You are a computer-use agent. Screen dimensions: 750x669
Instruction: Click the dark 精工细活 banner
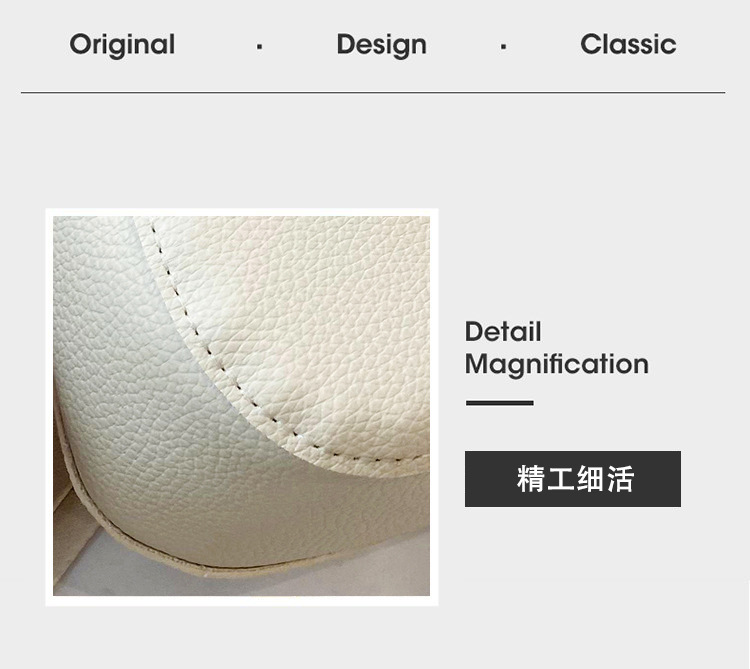[x=573, y=479]
